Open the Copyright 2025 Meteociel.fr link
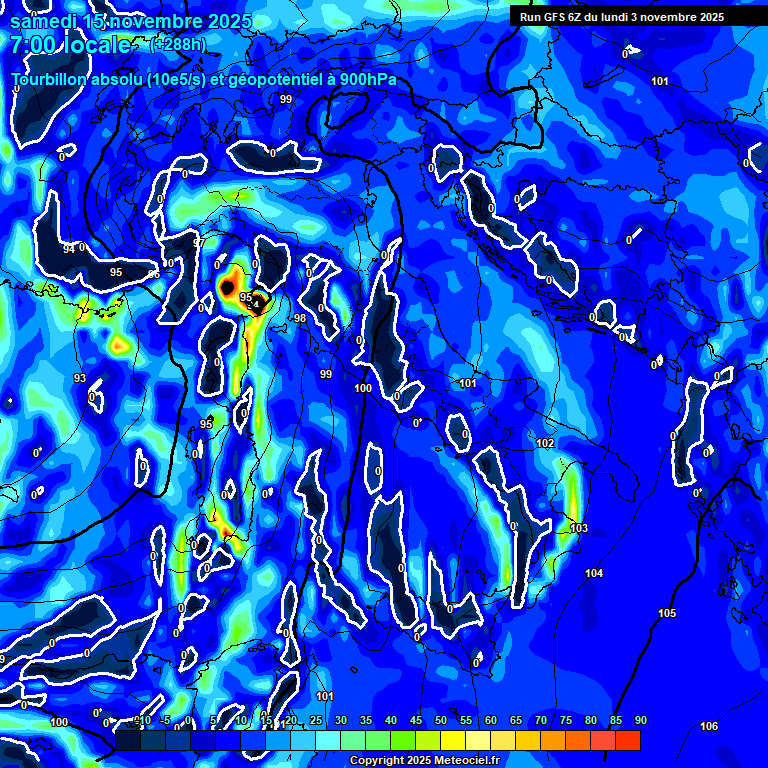This screenshot has height=768, width=768. tap(424, 760)
